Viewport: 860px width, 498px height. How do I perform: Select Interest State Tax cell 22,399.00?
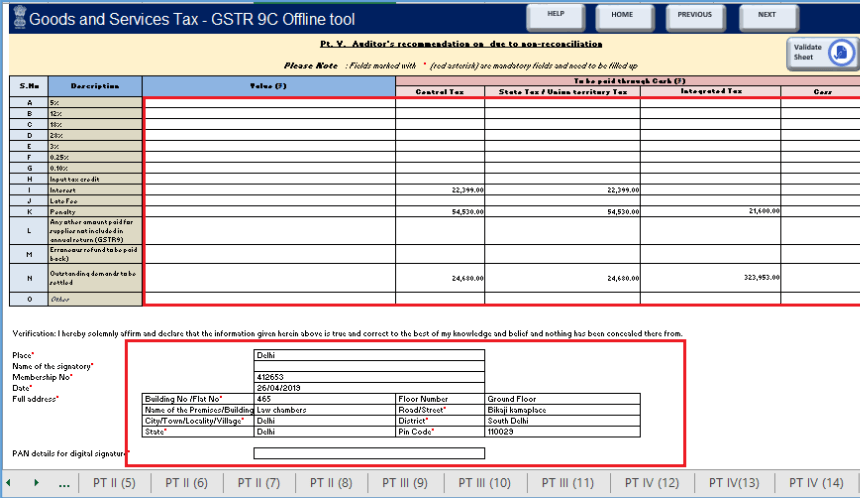point(563,190)
